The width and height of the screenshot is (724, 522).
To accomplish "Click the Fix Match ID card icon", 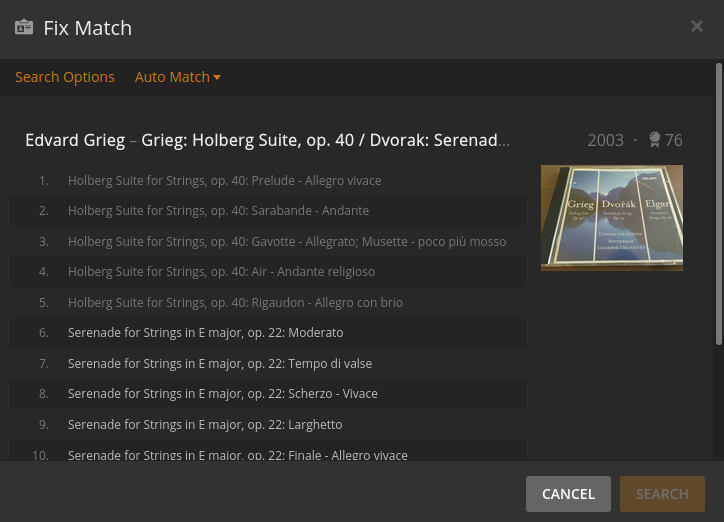I will click(x=24, y=27).
